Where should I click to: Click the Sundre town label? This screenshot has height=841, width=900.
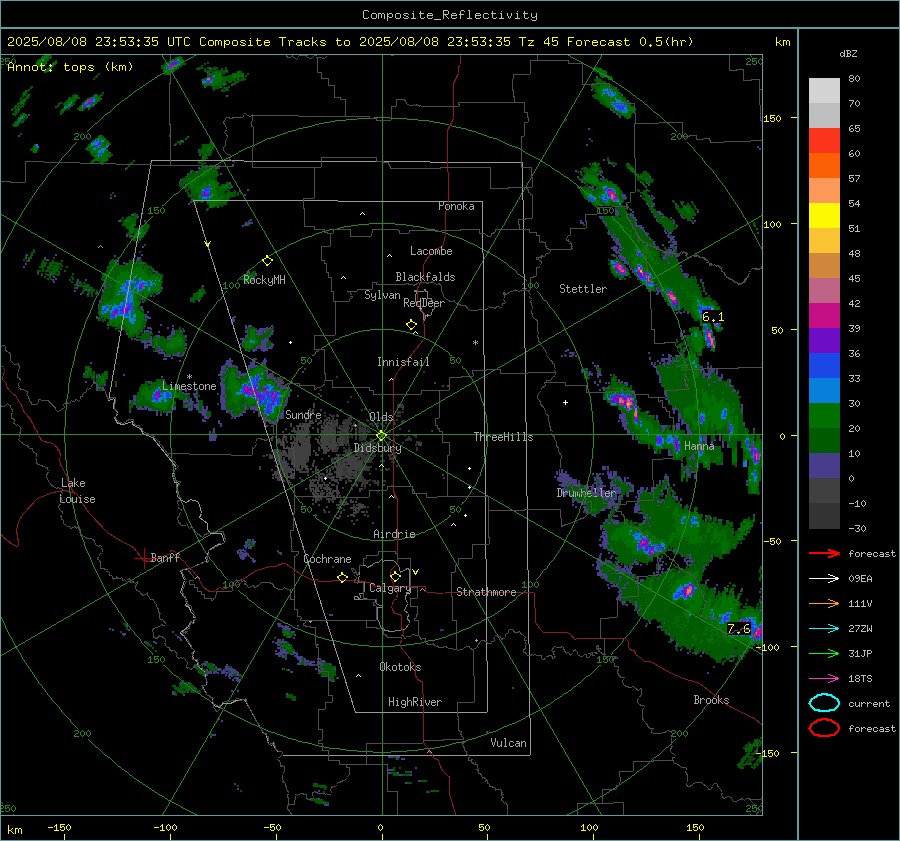tap(303, 415)
